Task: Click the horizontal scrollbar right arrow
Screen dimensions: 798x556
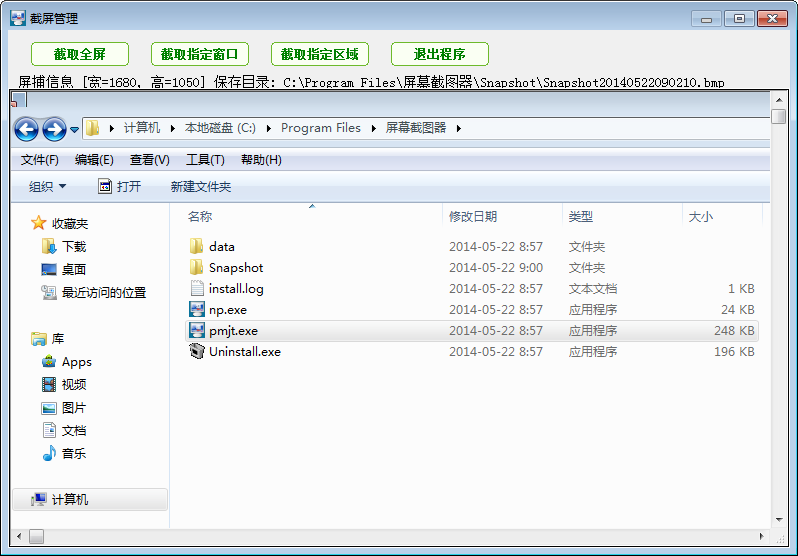Action: (762, 536)
